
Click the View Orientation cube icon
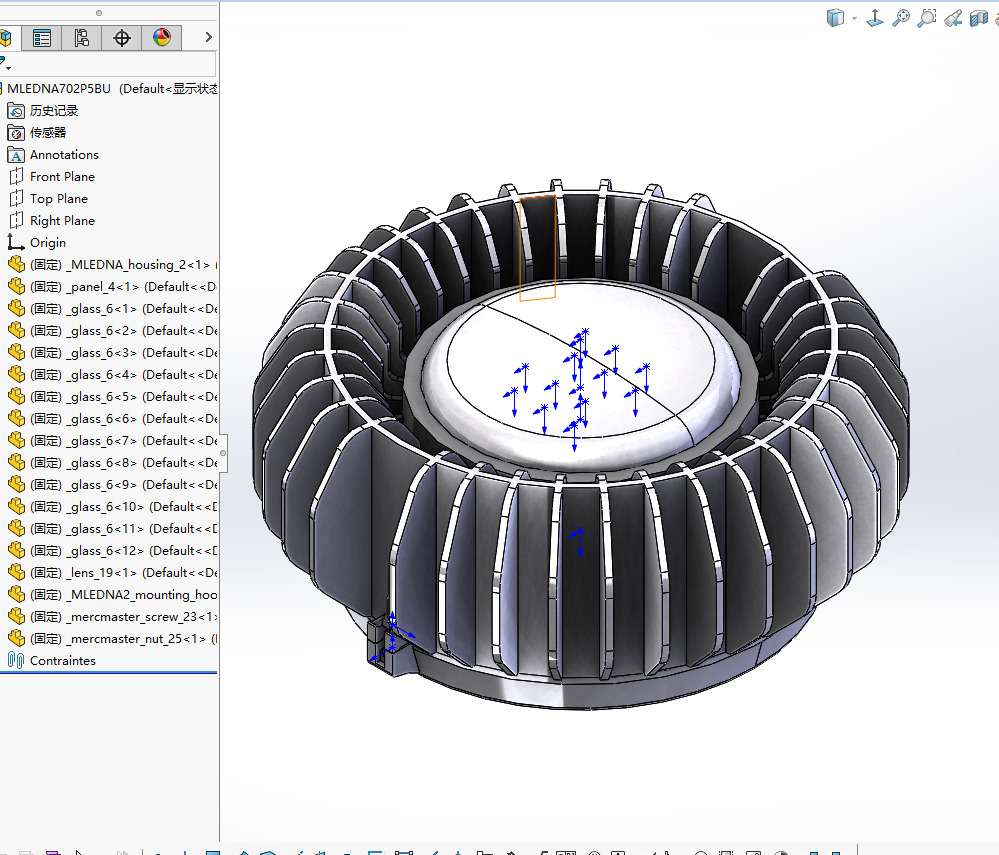[x=835, y=18]
